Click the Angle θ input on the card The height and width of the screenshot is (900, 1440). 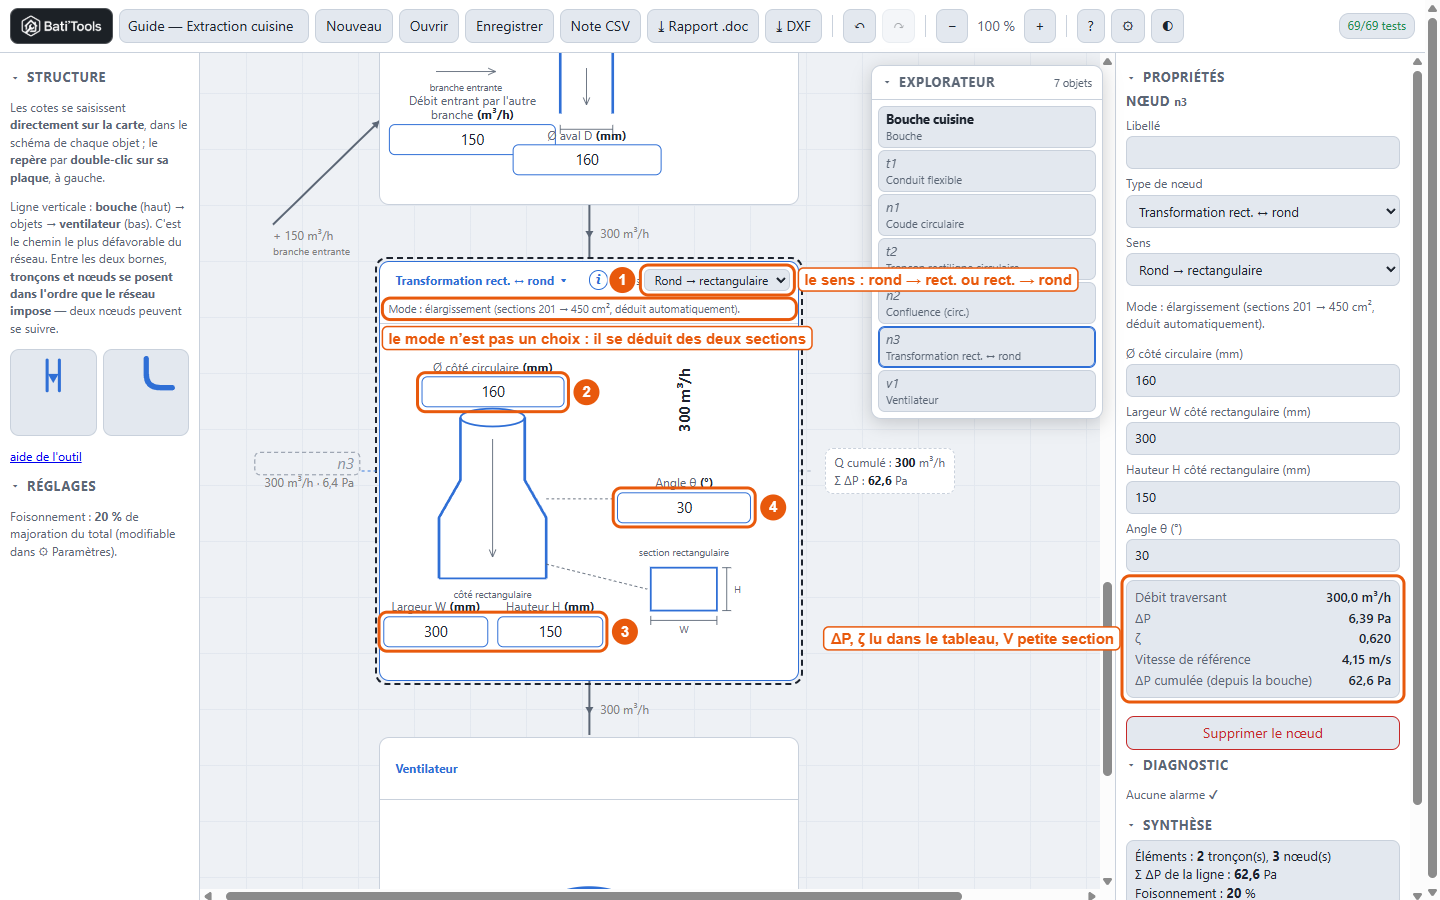click(x=684, y=508)
